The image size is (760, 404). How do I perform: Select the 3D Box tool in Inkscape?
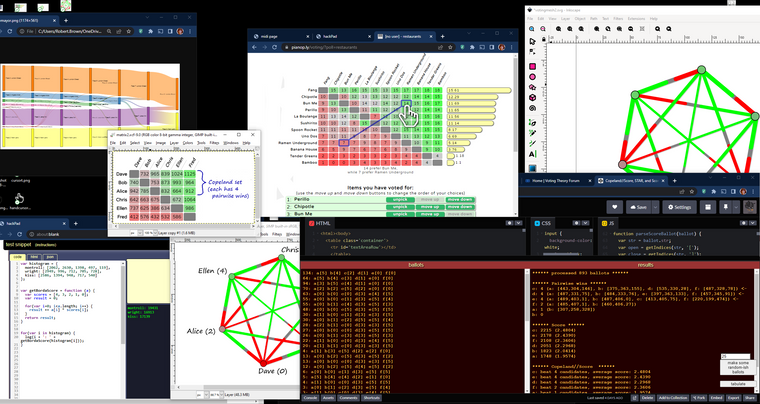click(532, 98)
